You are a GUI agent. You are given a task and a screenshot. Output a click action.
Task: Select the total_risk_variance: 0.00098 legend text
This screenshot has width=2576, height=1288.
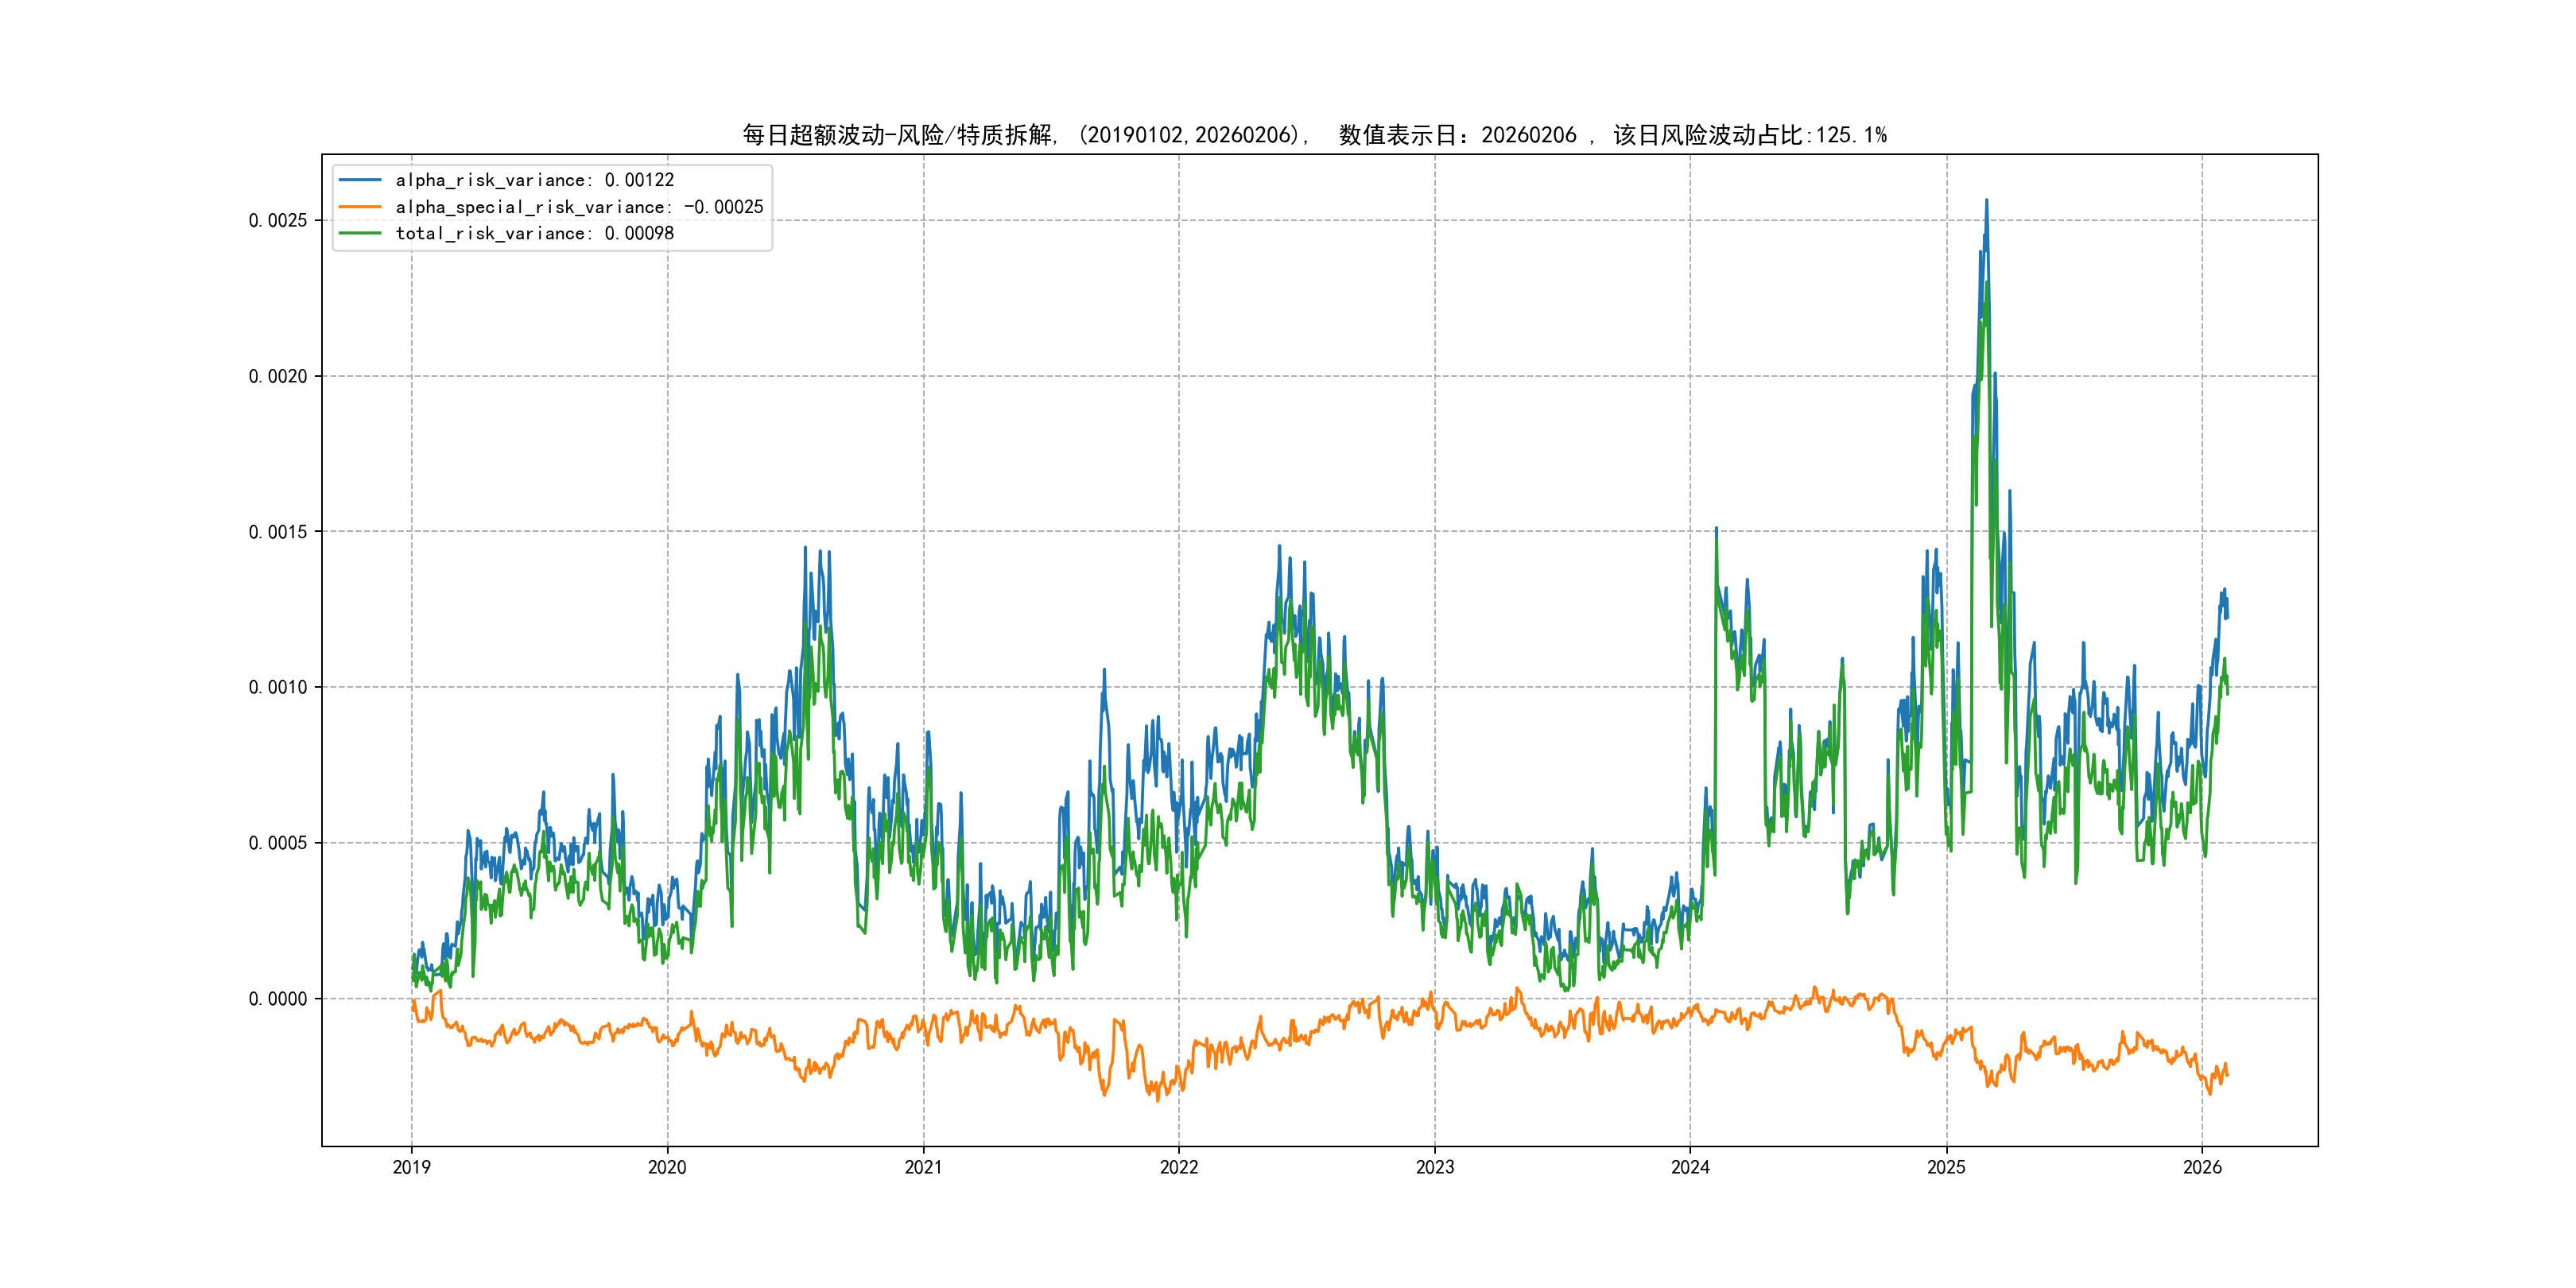[534, 233]
